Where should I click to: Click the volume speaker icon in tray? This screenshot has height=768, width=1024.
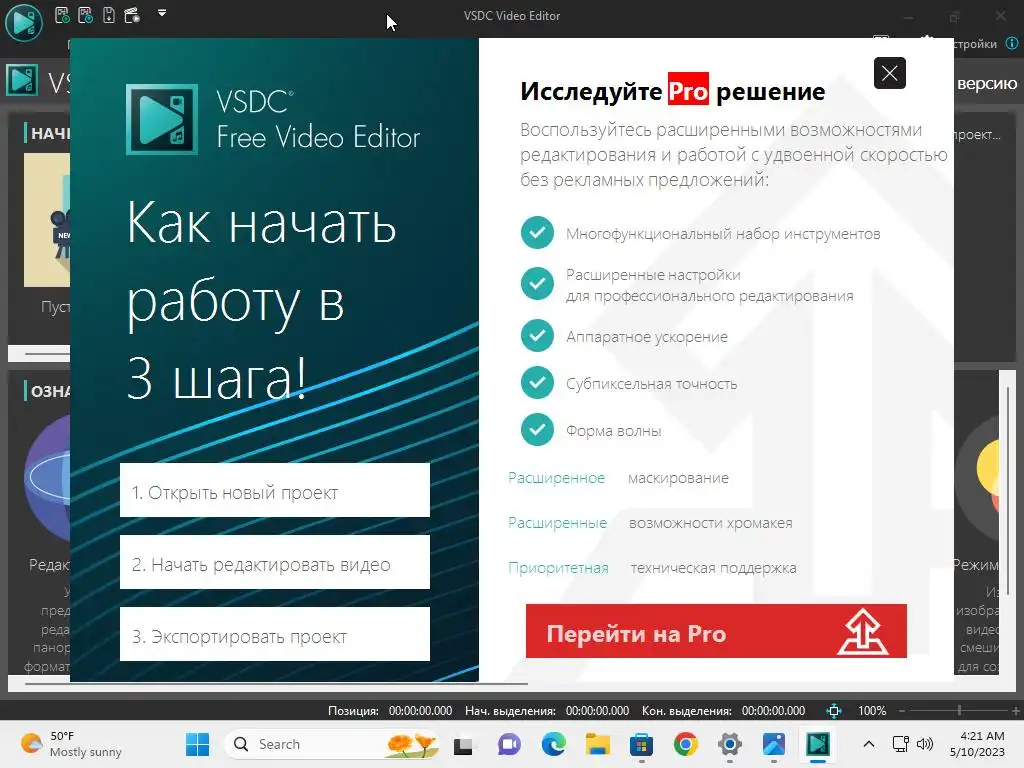(x=925, y=744)
